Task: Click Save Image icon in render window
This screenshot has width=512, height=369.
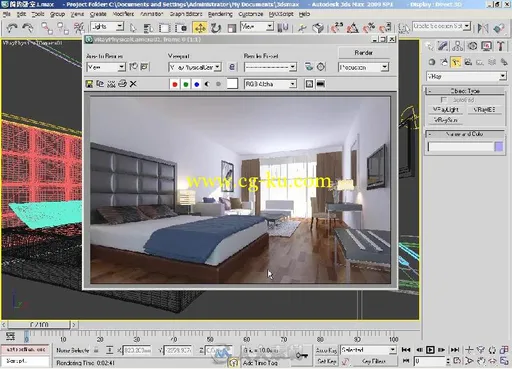Action: pyautogui.click(x=89, y=84)
